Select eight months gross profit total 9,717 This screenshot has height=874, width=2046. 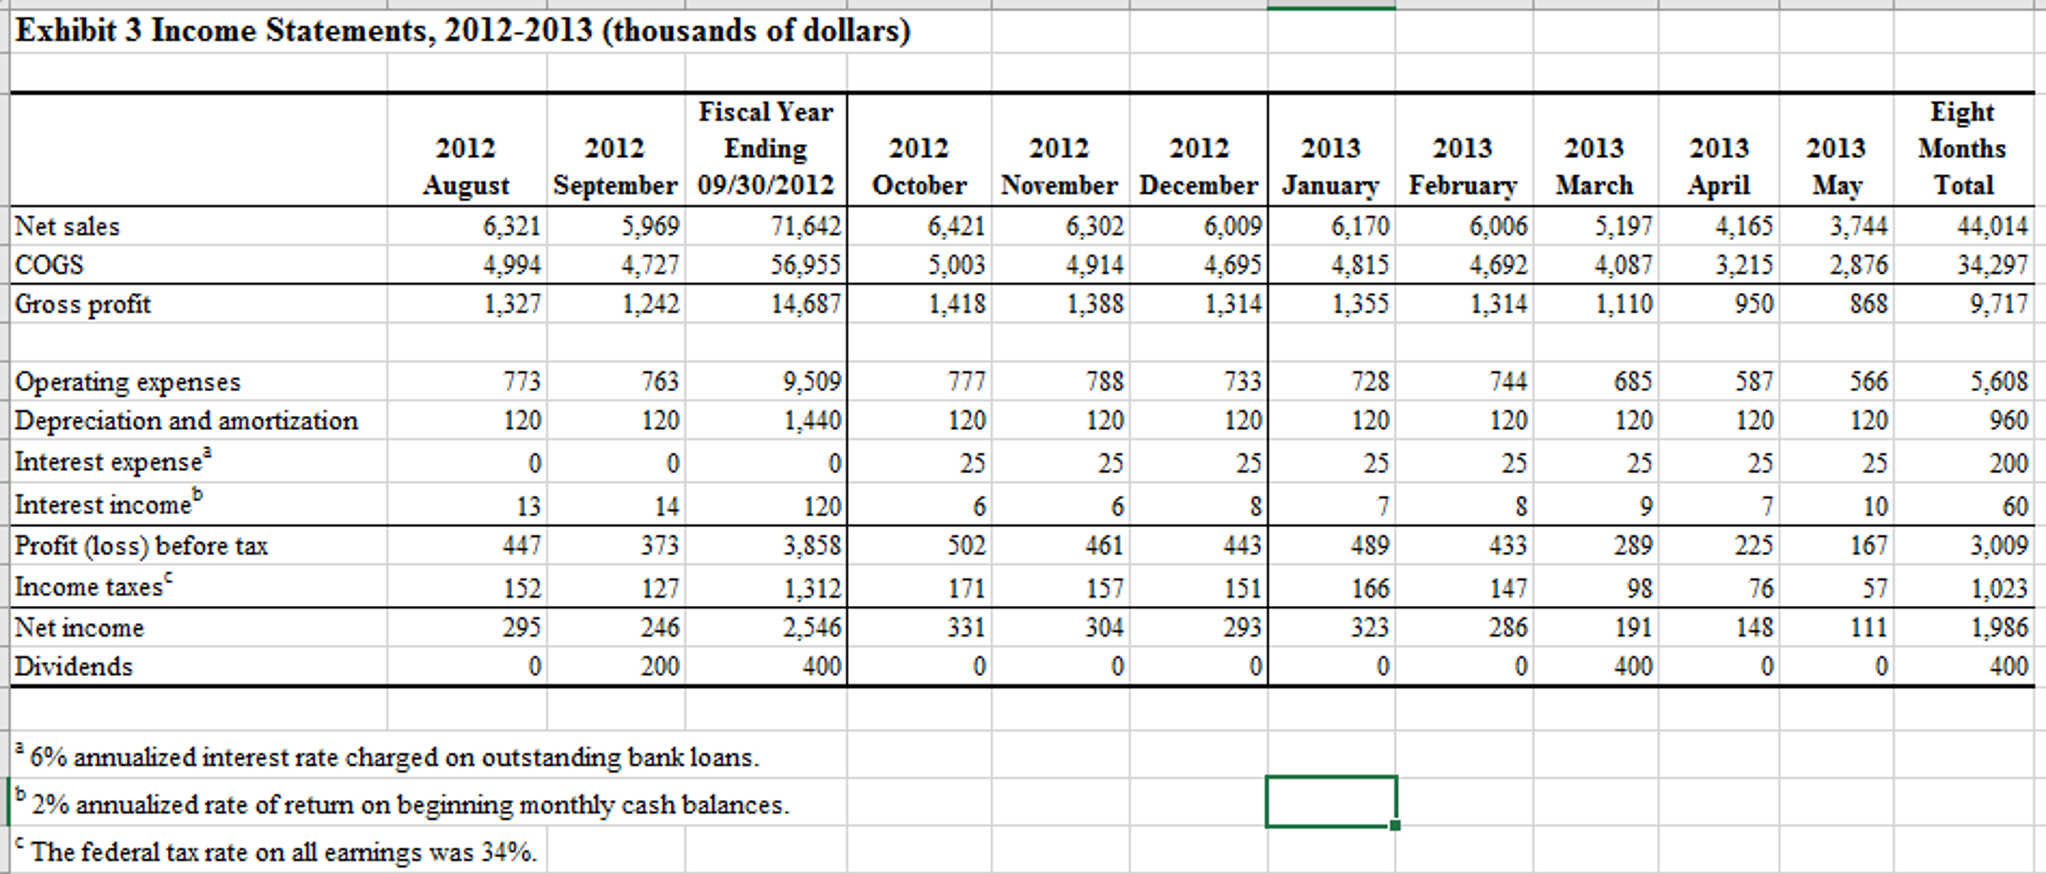pos(2000,304)
